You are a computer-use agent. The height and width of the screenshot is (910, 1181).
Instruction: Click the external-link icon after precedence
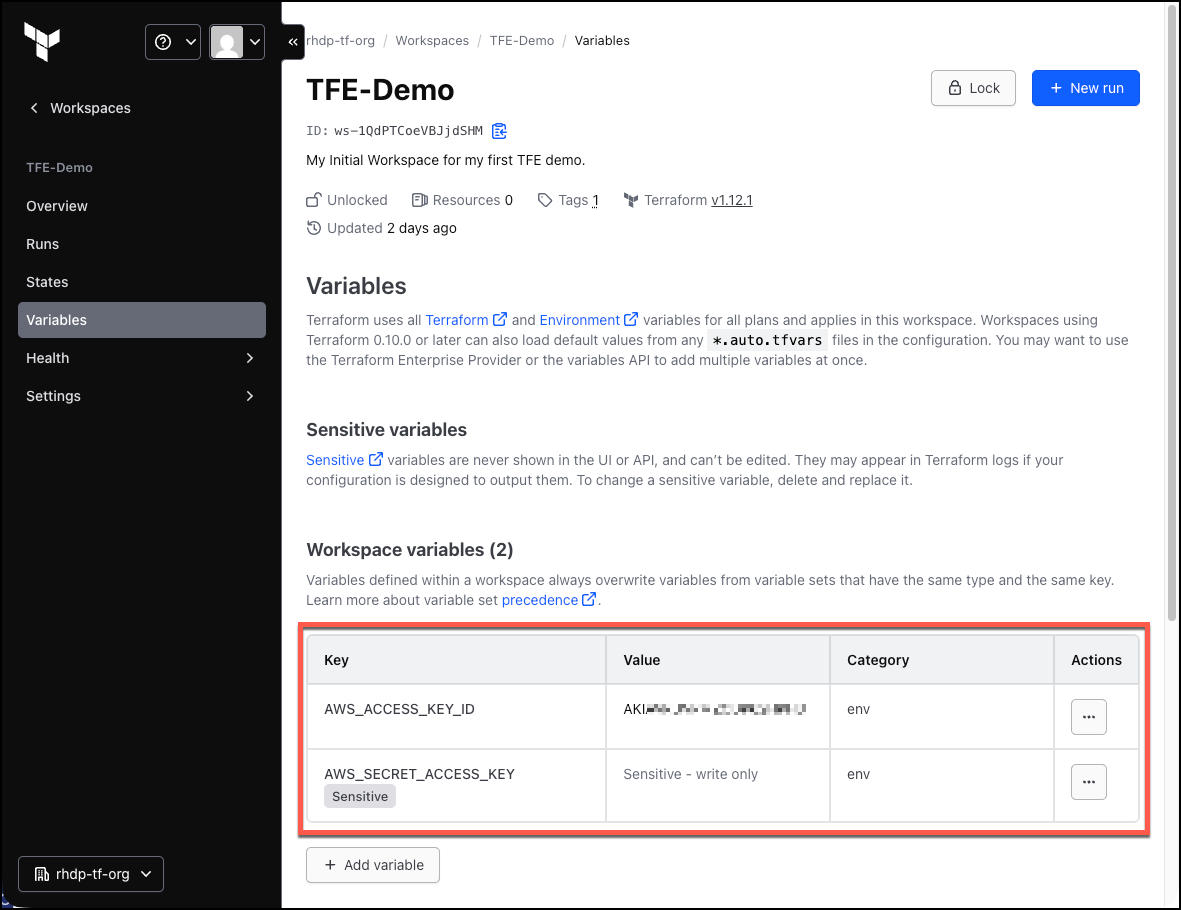tap(589, 599)
